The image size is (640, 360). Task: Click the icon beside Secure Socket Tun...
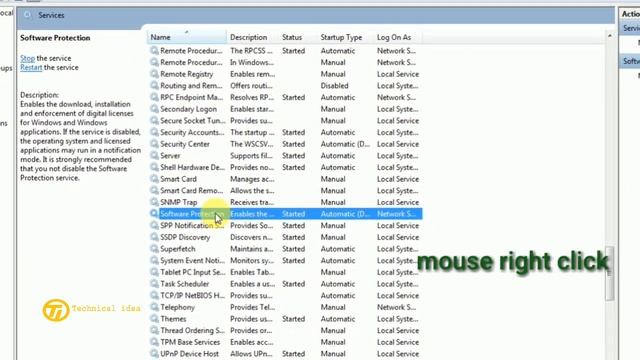coord(154,121)
